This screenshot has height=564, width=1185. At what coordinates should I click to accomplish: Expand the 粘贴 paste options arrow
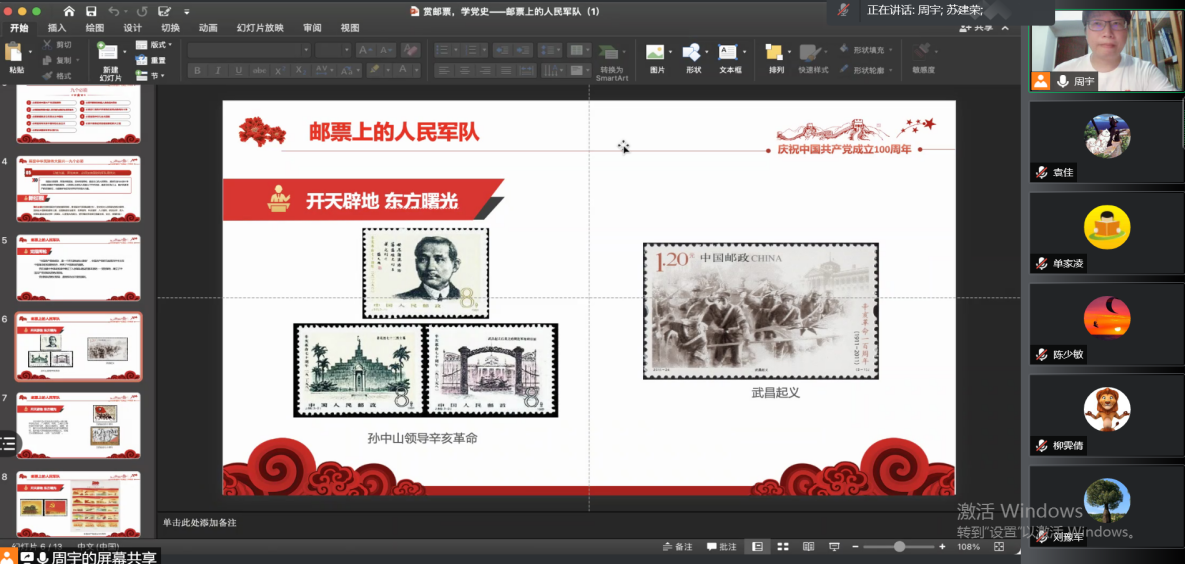pos(30,51)
